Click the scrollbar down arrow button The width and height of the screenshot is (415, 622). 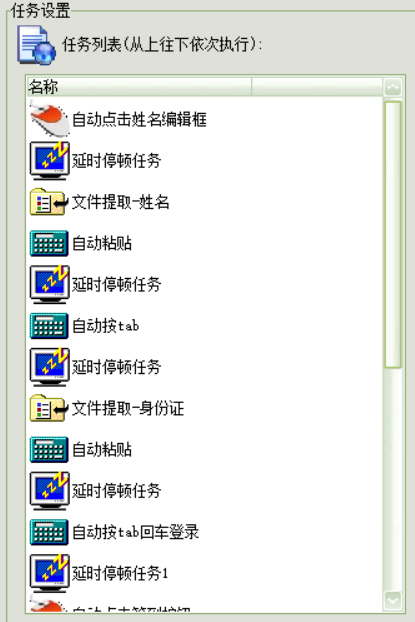[x=393, y=601]
